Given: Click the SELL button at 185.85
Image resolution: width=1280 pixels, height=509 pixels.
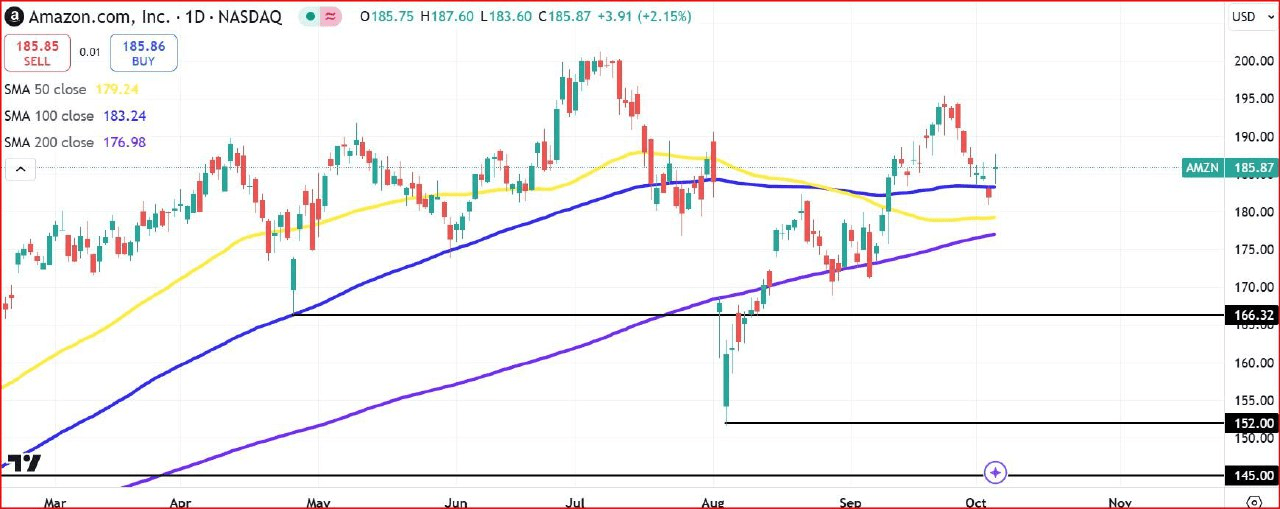Looking at the screenshot, I should pyautogui.click(x=37, y=53).
